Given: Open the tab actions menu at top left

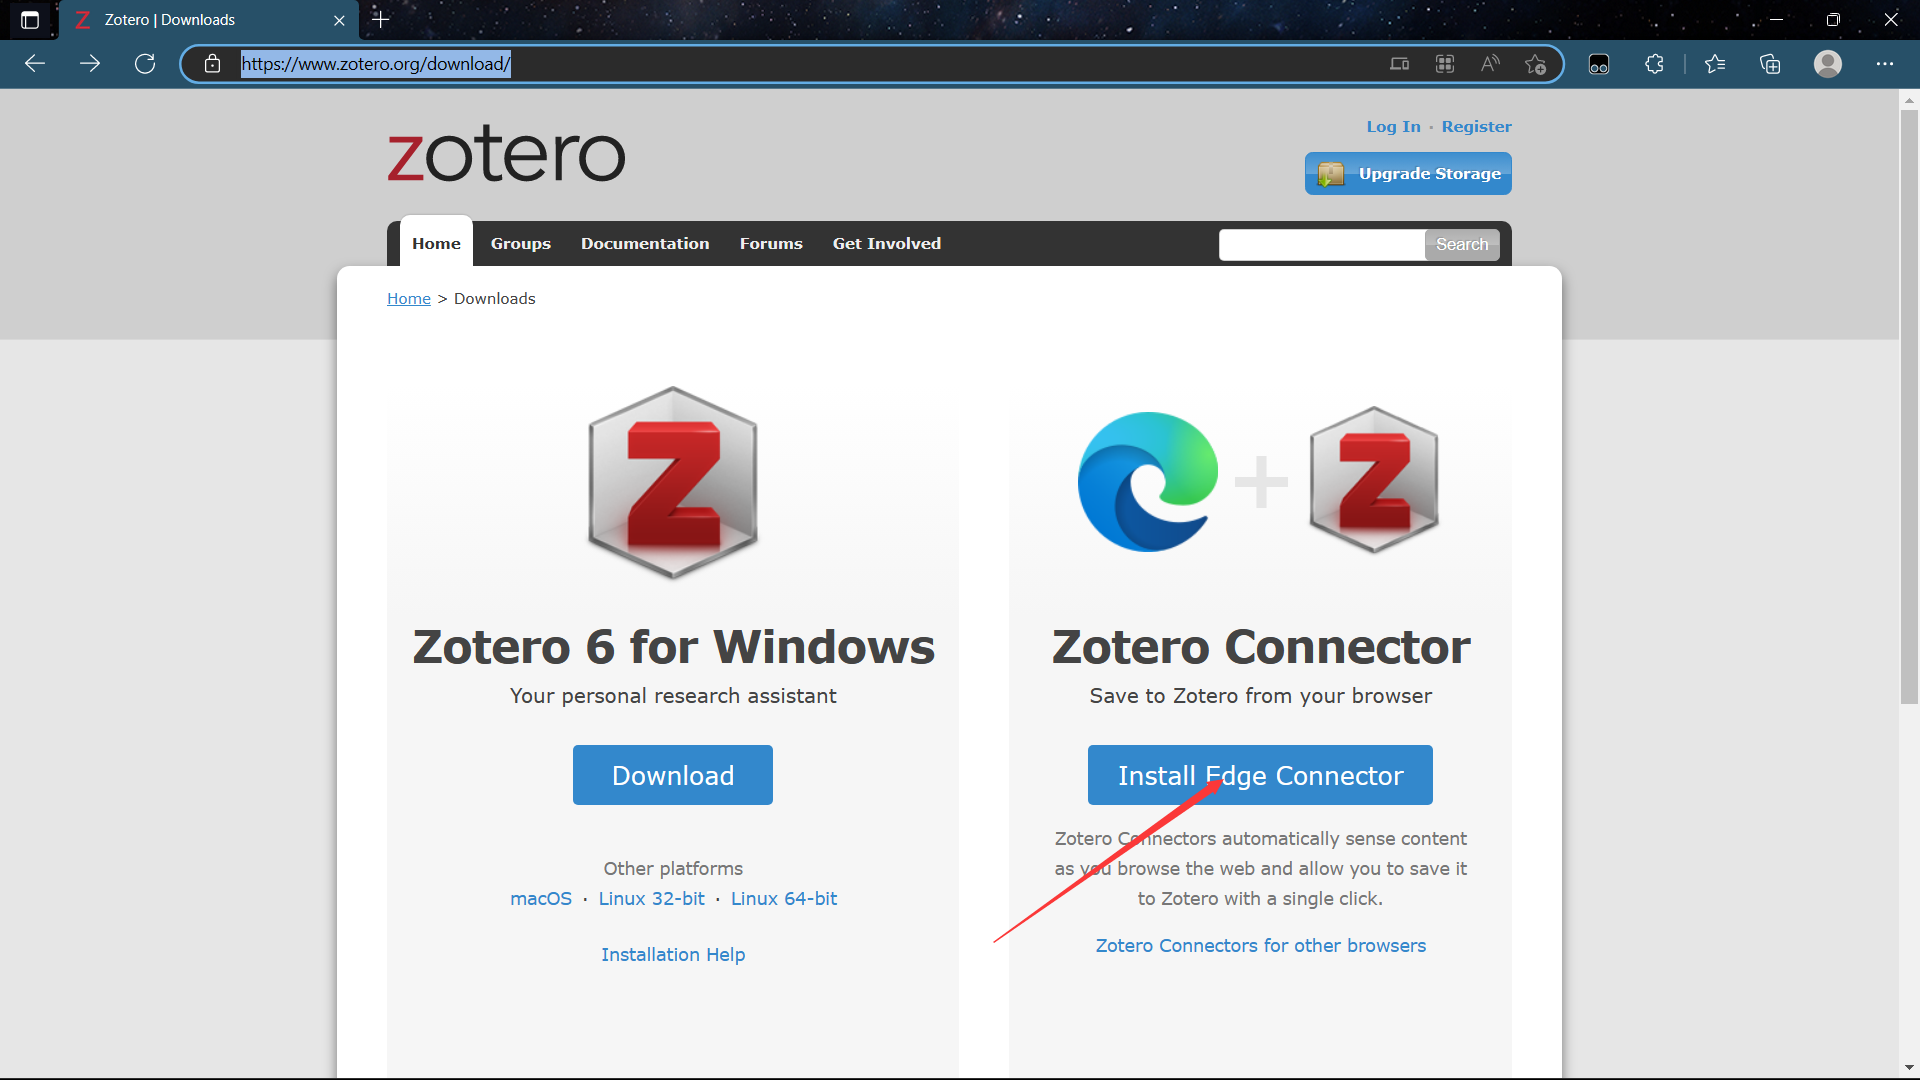Looking at the screenshot, I should click(x=29, y=19).
